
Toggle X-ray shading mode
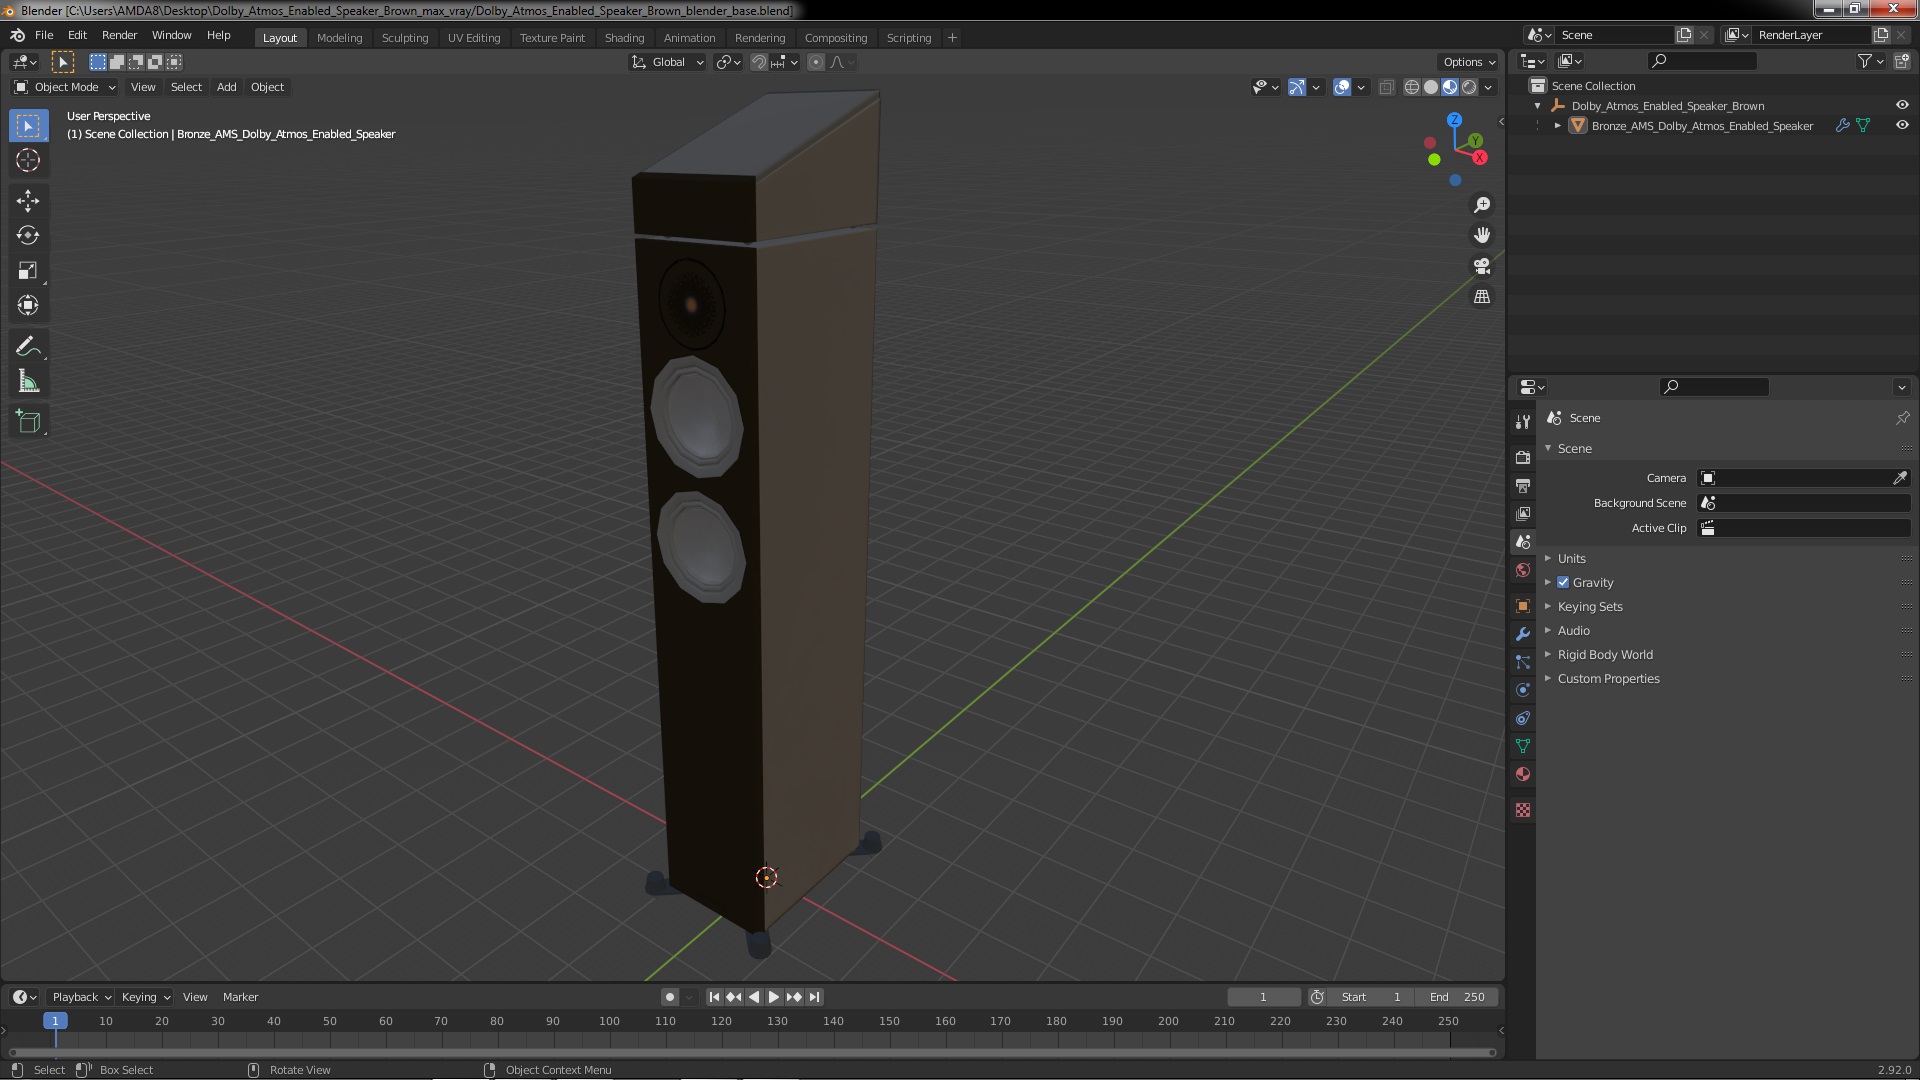pos(1386,87)
